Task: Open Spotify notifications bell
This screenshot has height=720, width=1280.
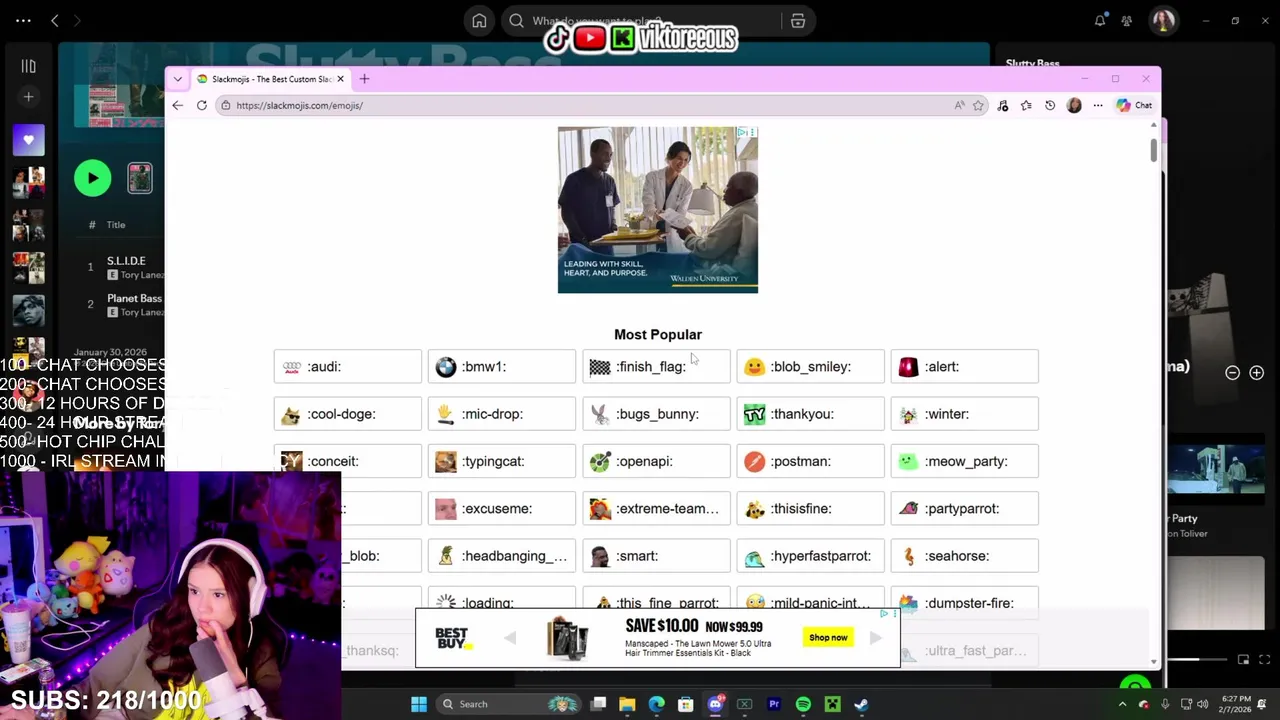Action: coord(1100,21)
